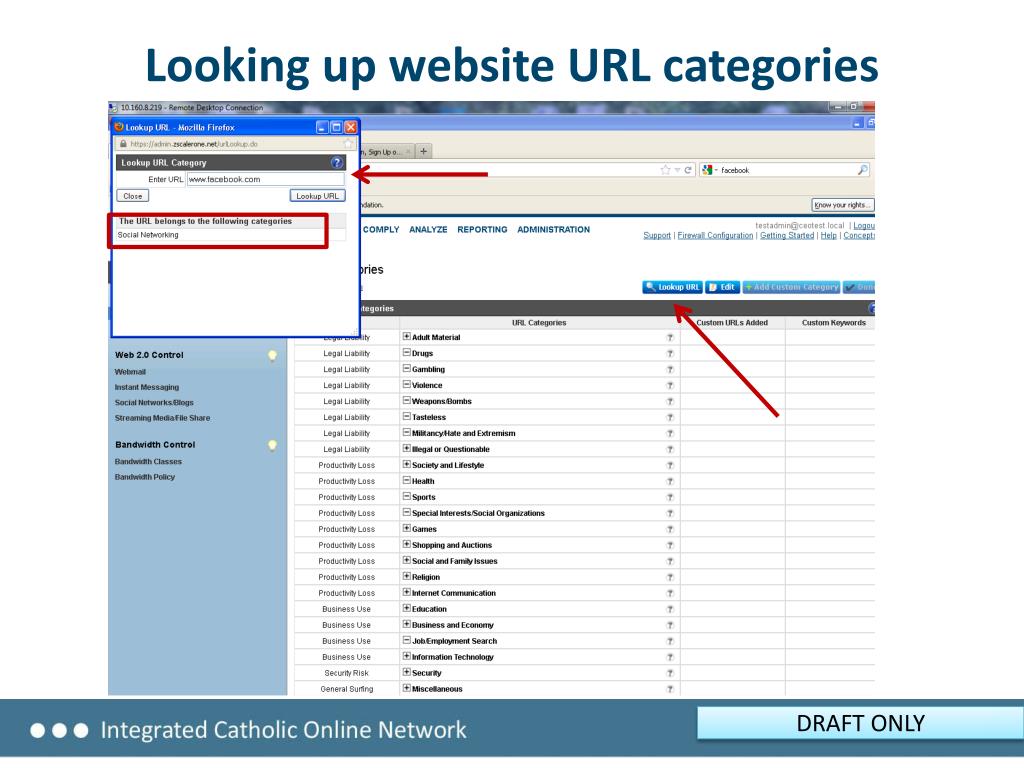Click the help icon on the Miscellaneous row

pyautogui.click(x=670, y=689)
